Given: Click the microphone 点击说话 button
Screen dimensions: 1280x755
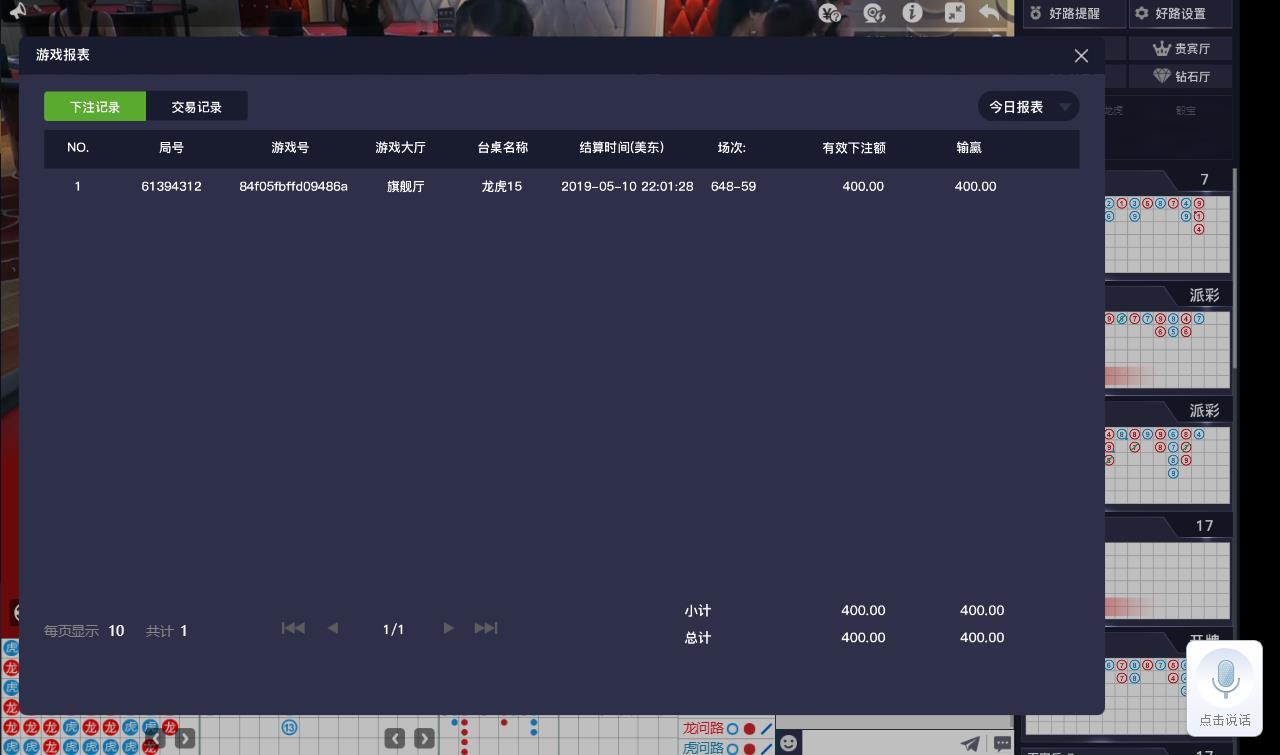Looking at the screenshot, I should [x=1225, y=688].
